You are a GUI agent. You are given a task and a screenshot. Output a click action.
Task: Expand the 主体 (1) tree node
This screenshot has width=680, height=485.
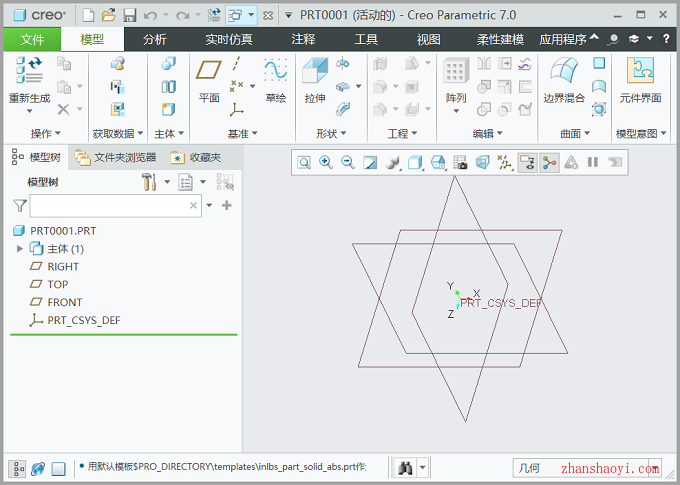pos(20,249)
